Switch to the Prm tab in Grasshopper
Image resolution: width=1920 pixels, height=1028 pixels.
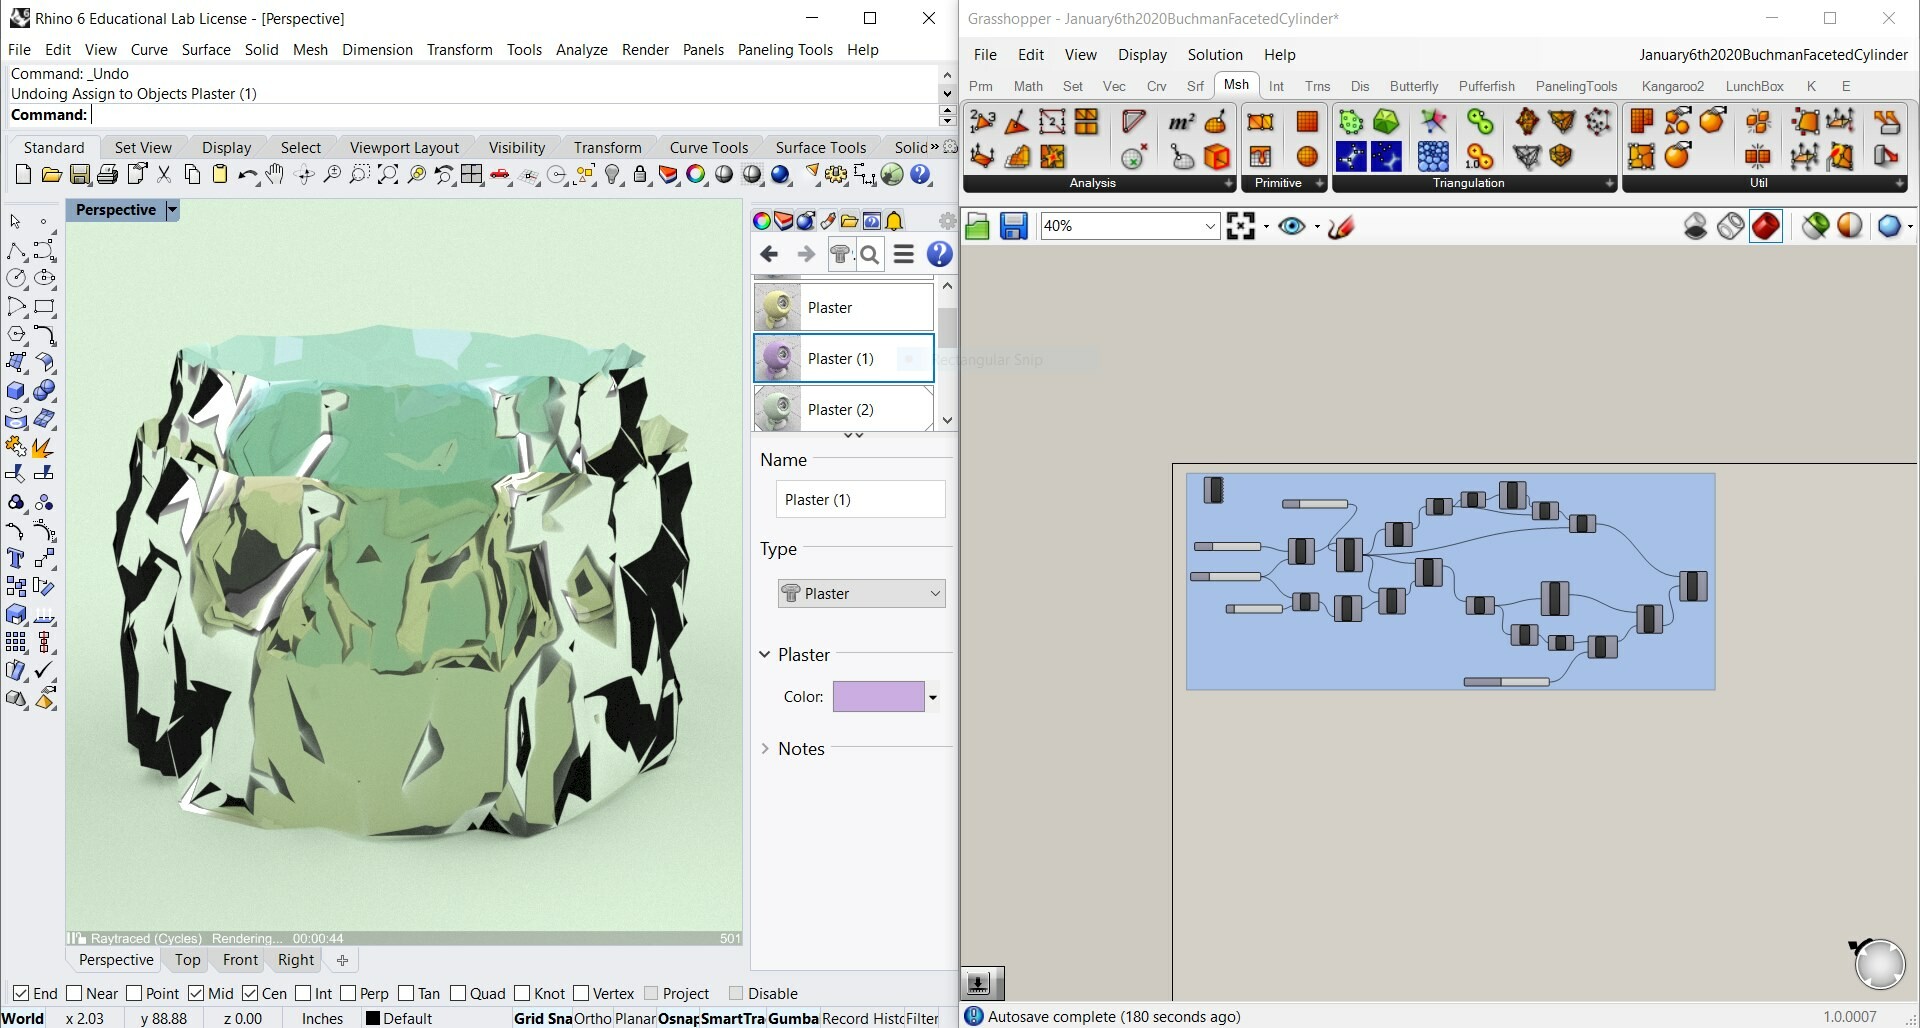pos(981,86)
